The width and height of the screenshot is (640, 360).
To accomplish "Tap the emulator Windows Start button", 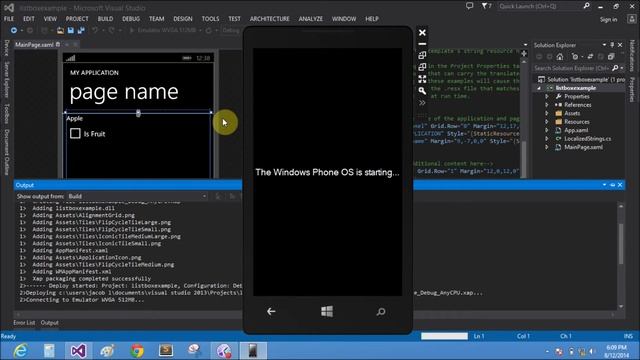I will click(x=327, y=312).
